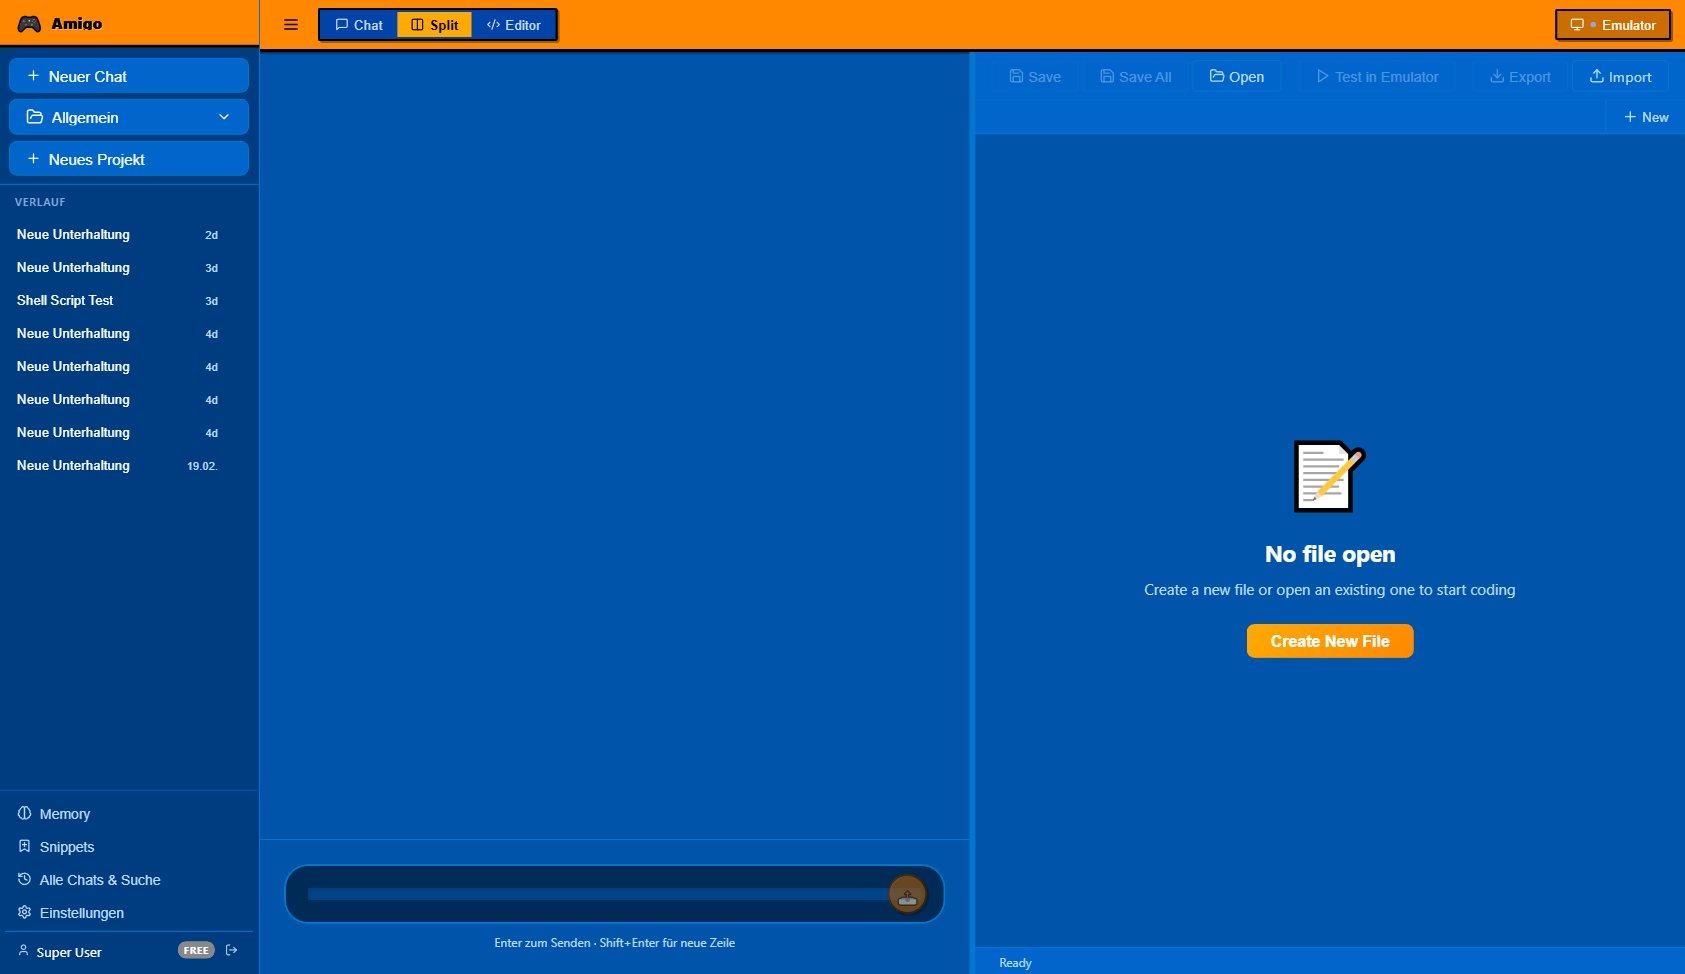Switch to the Chat tab

click(x=357, y=24)
